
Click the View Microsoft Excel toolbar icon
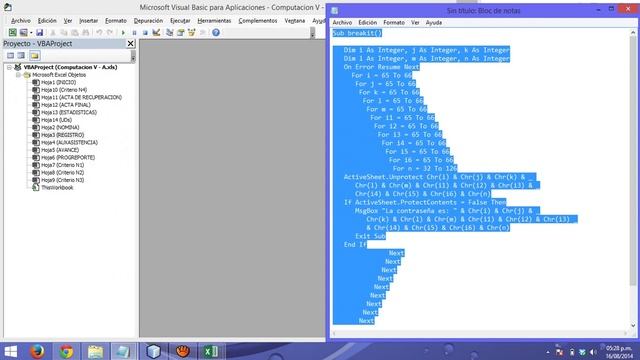[x=13, y=32]
